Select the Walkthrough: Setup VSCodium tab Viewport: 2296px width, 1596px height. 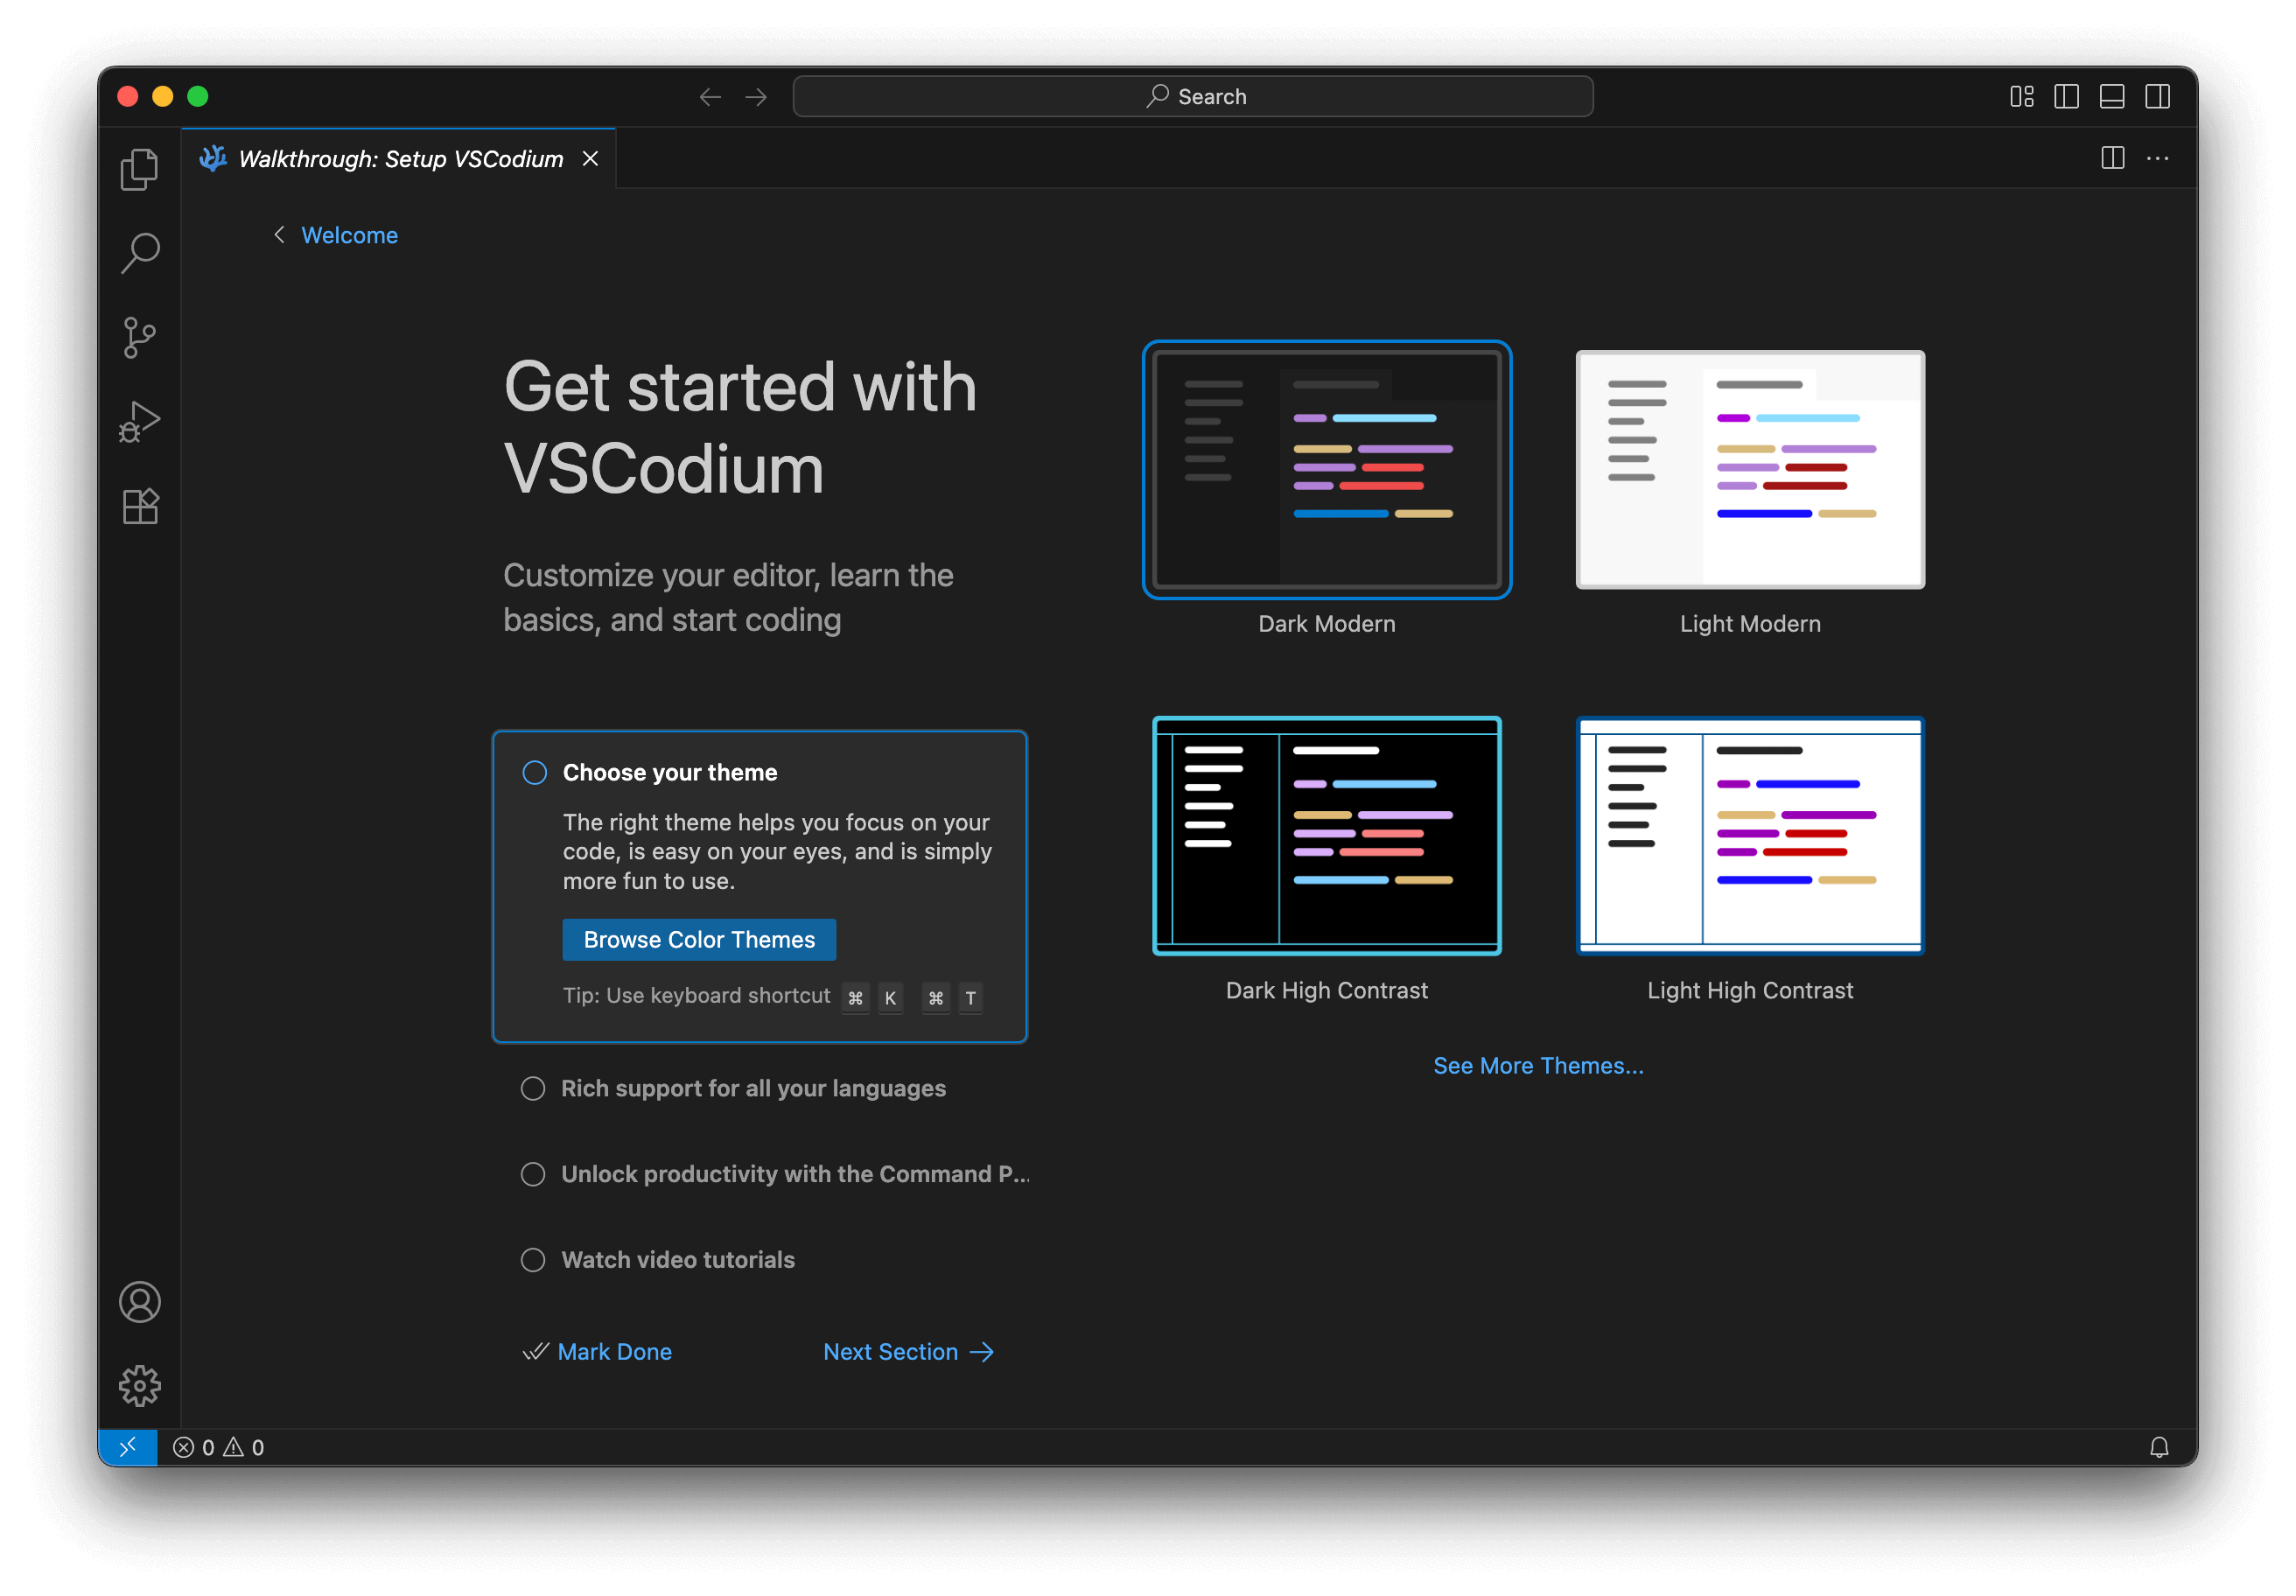400,159
